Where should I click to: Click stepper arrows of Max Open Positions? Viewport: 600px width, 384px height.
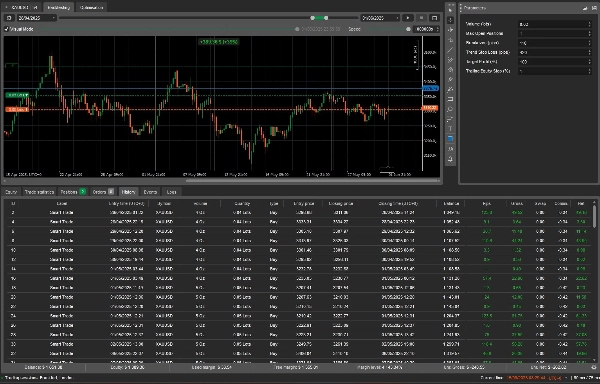[589, 34]
